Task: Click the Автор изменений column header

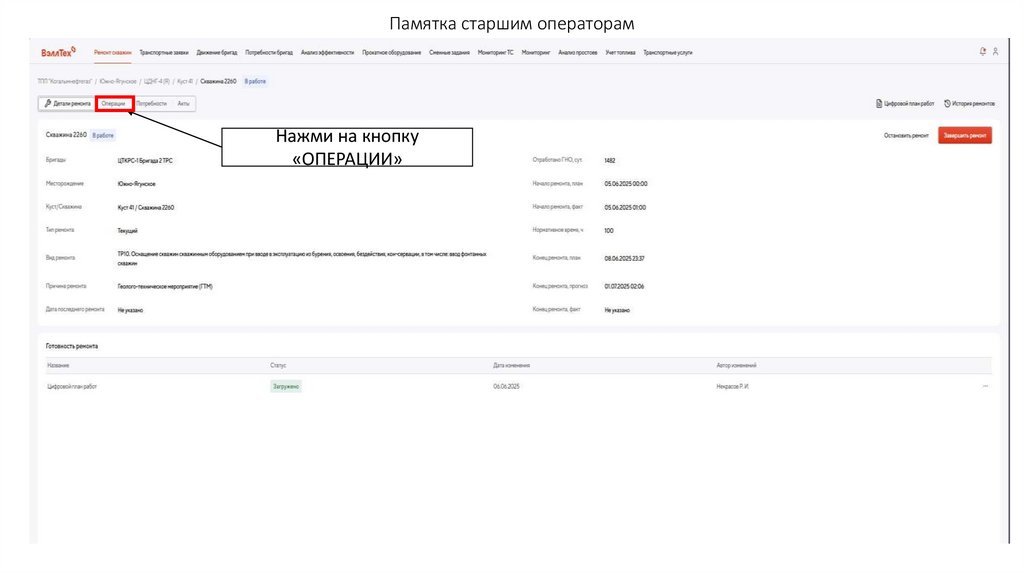Action: click(736, 365)
